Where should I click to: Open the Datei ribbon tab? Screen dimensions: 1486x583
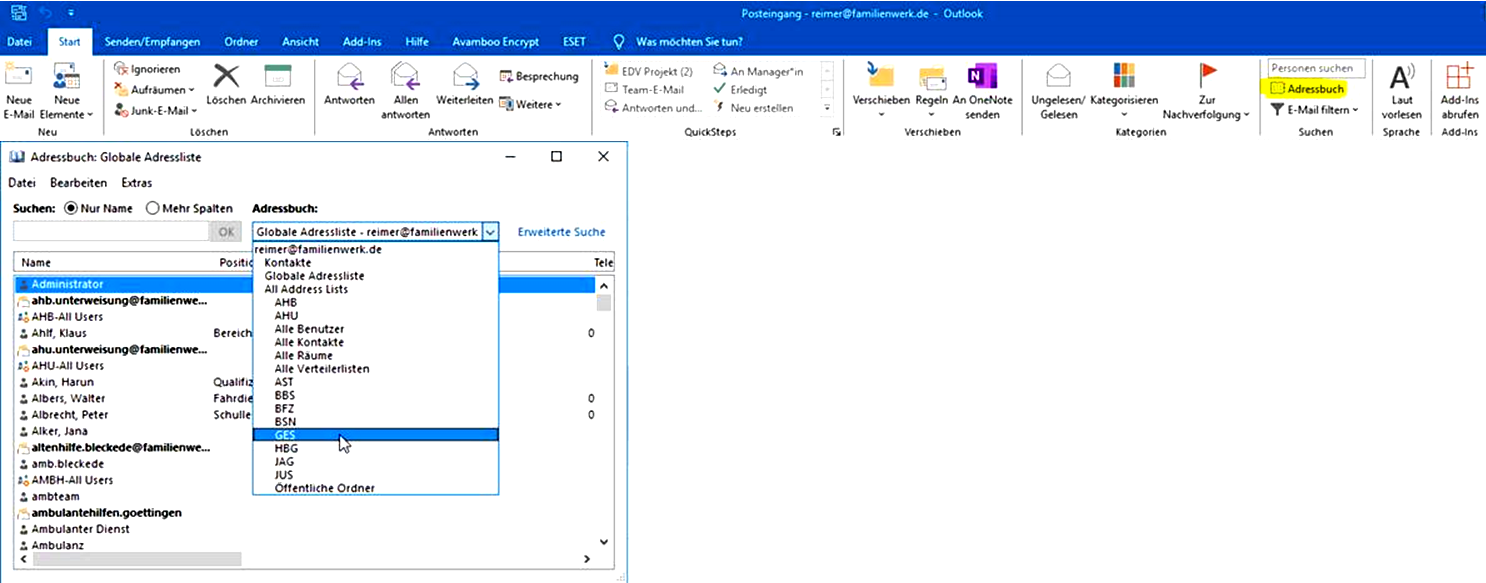pos(20,42)
